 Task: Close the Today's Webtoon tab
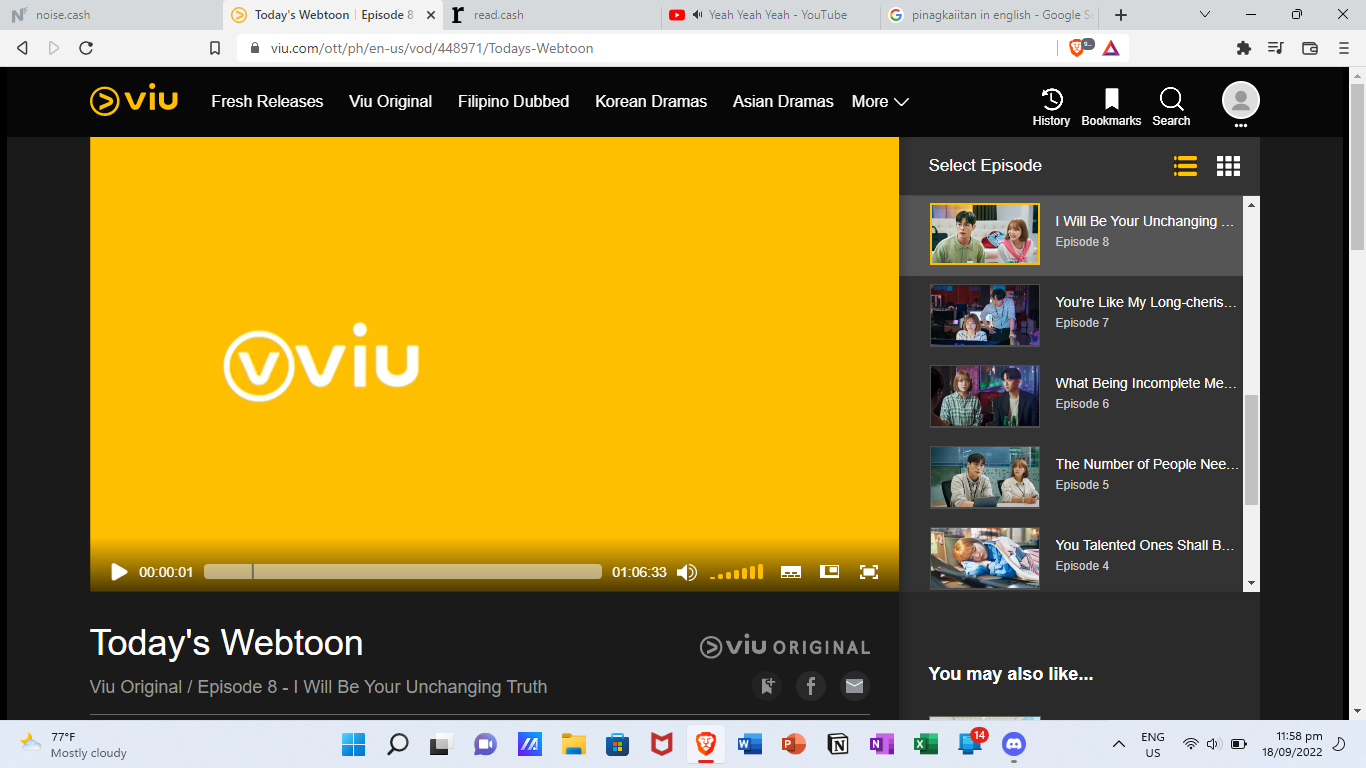pyautogui.click(x=431, y=15)
